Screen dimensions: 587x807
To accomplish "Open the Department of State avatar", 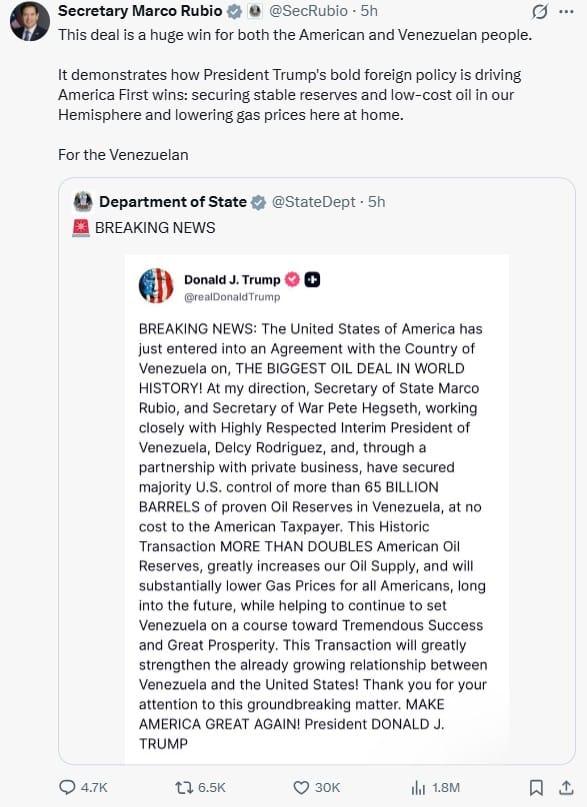I will coord(83,202).
